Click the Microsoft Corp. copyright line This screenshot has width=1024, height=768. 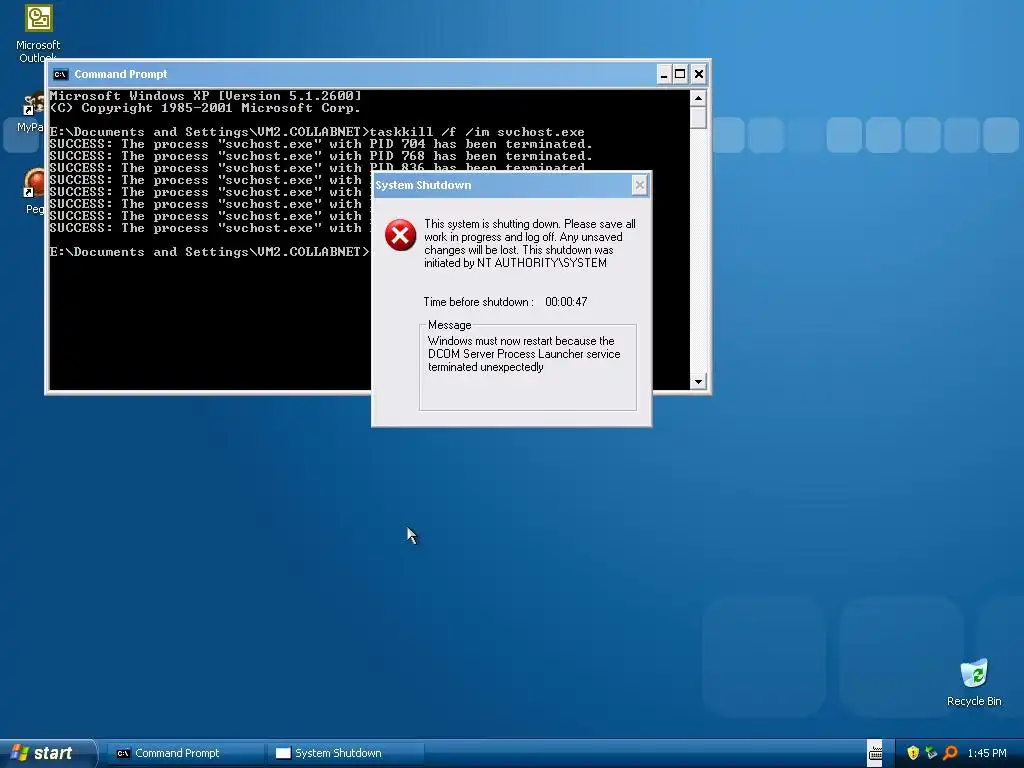tap(205, 108)
